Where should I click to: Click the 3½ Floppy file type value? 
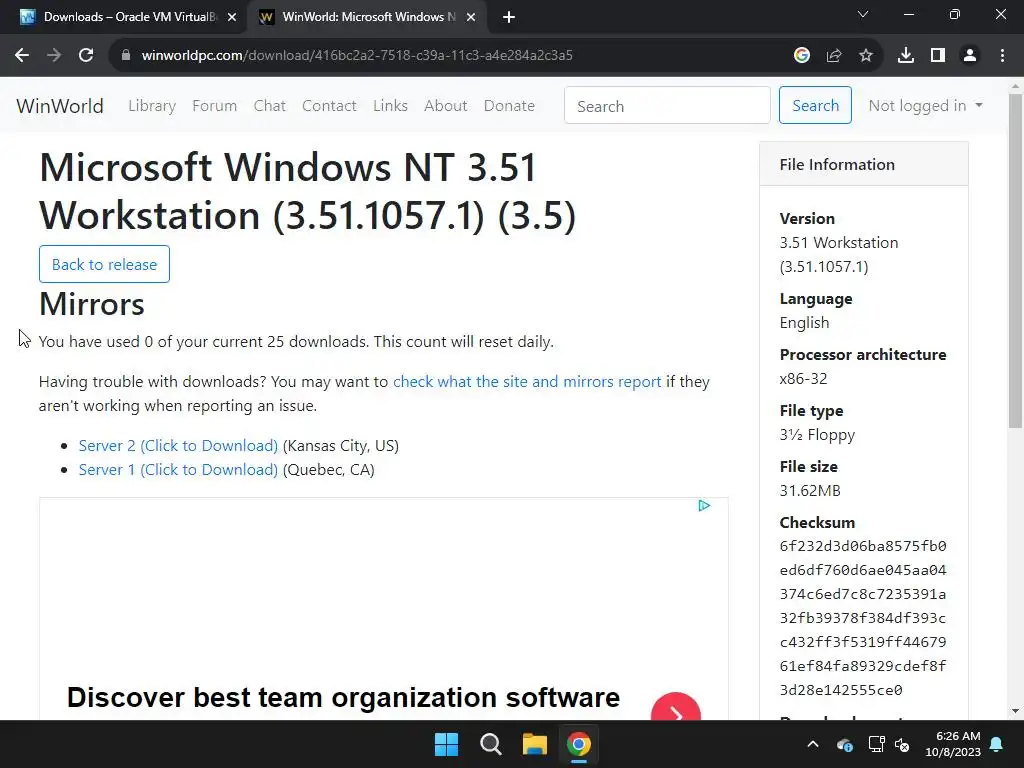[x=817, y=435]
